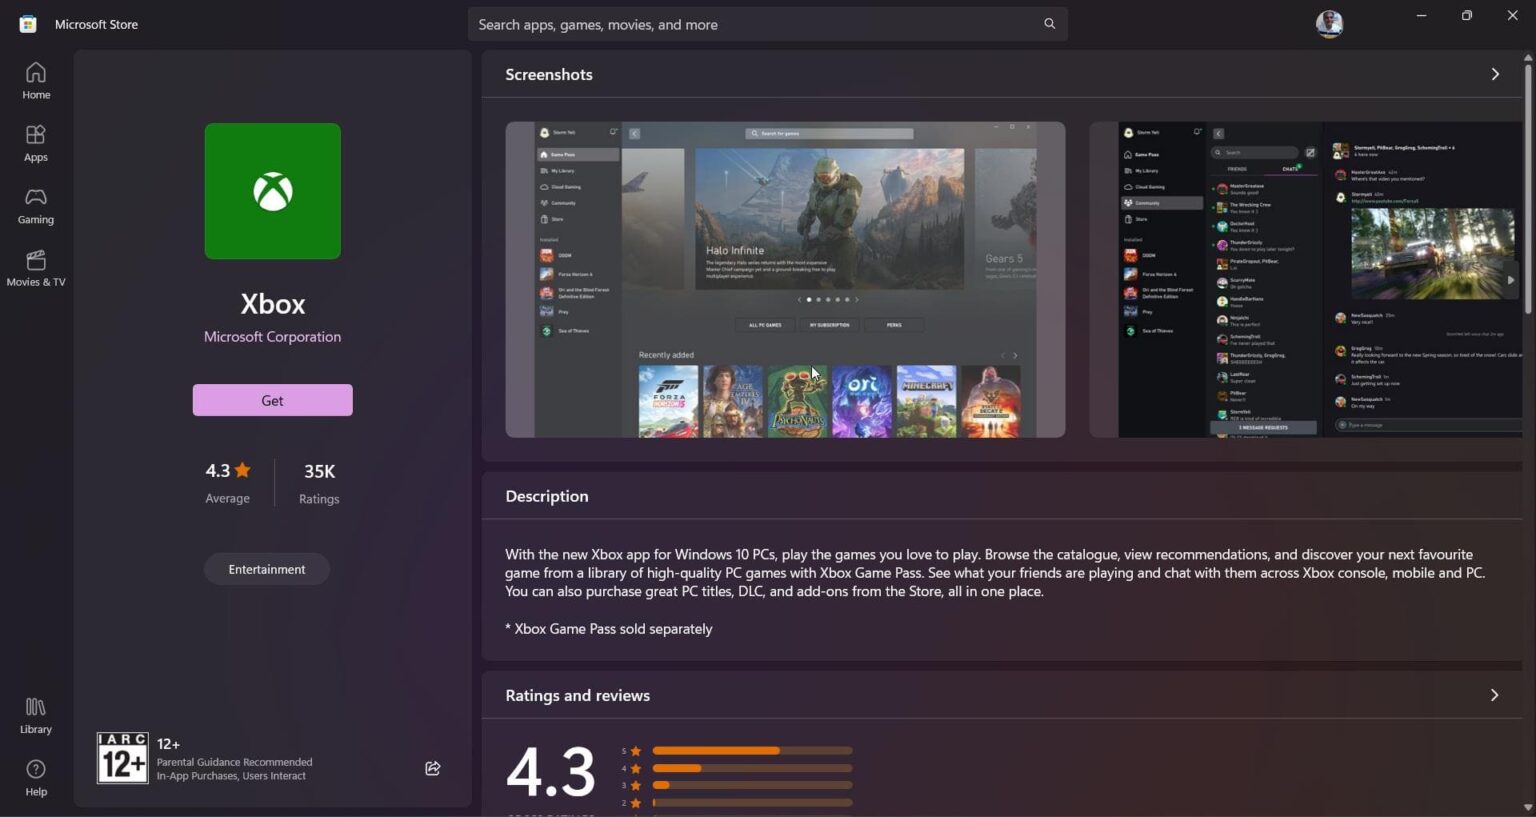Viewport: 1536px width, 817px height.
Task: Open the Gaming section
Action: [35, 205]
